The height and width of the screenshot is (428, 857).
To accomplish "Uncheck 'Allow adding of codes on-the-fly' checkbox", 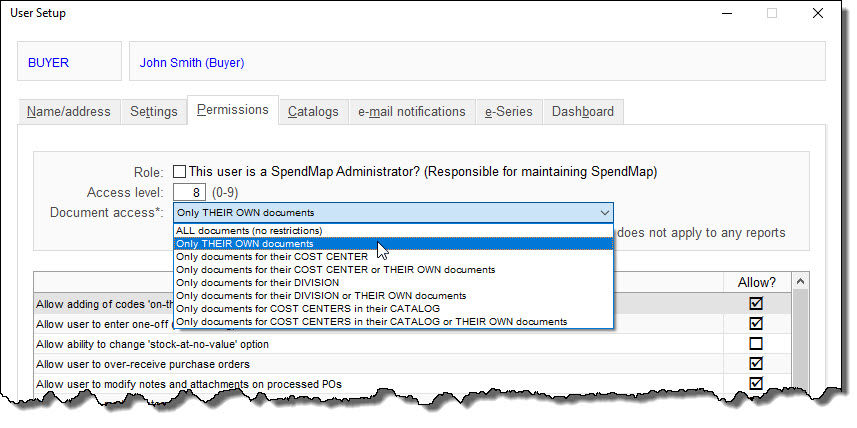I will point(755,303).
